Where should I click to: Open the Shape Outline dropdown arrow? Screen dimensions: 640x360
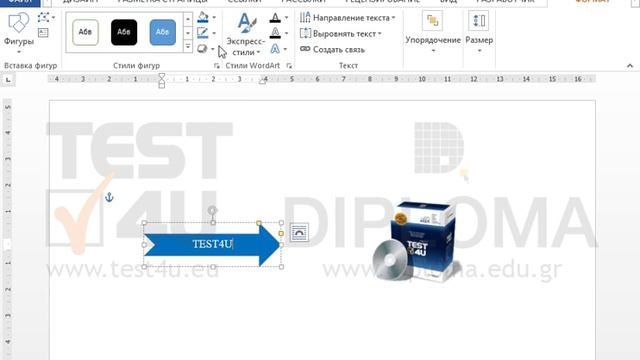214,33
